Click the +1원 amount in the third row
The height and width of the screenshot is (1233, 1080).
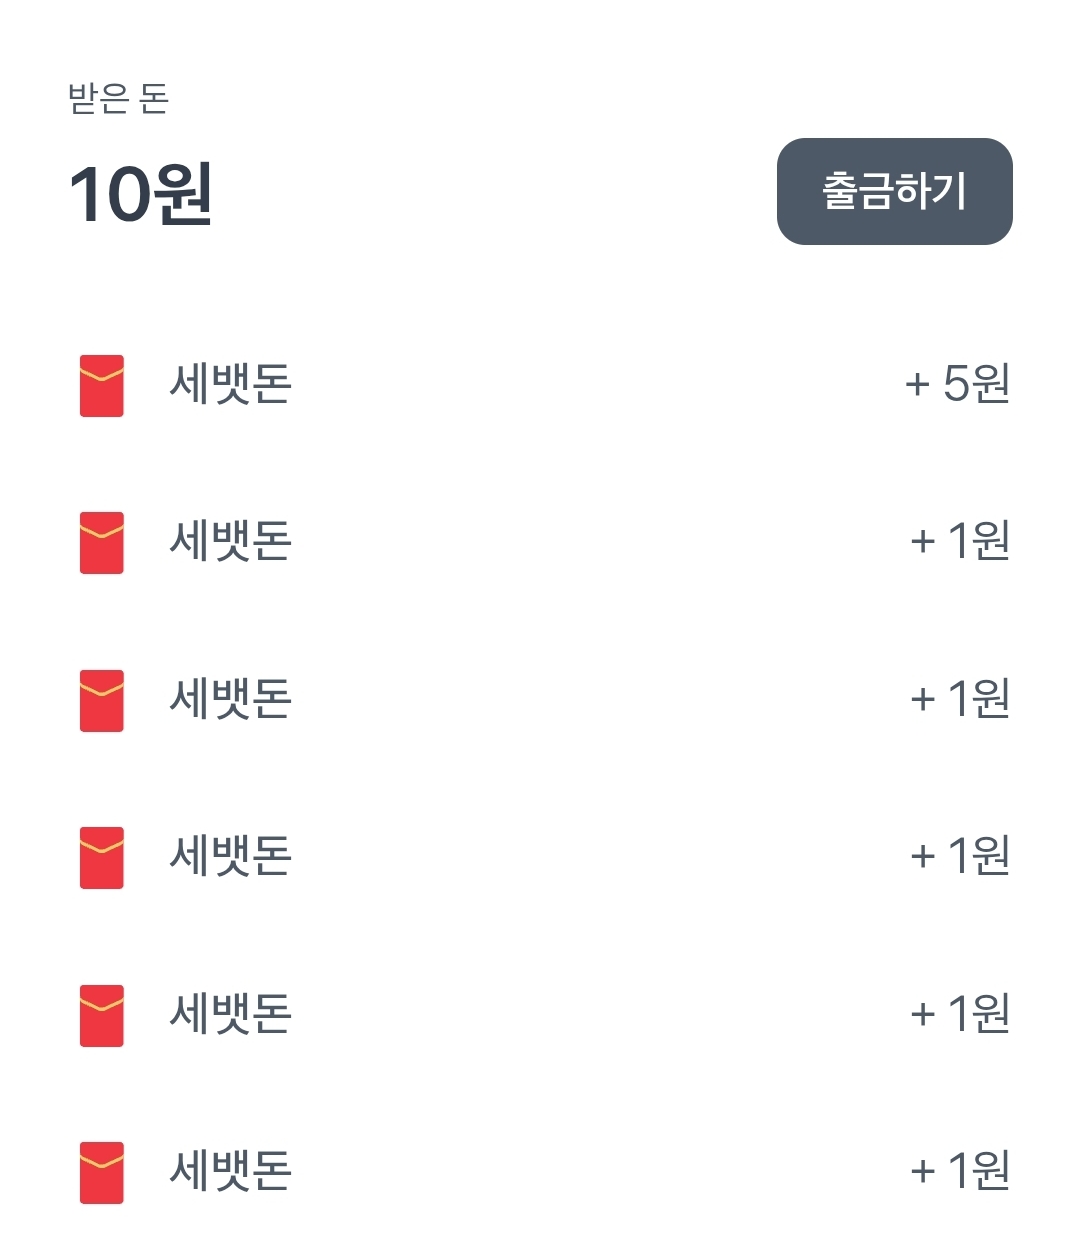[x=959, y=698]
